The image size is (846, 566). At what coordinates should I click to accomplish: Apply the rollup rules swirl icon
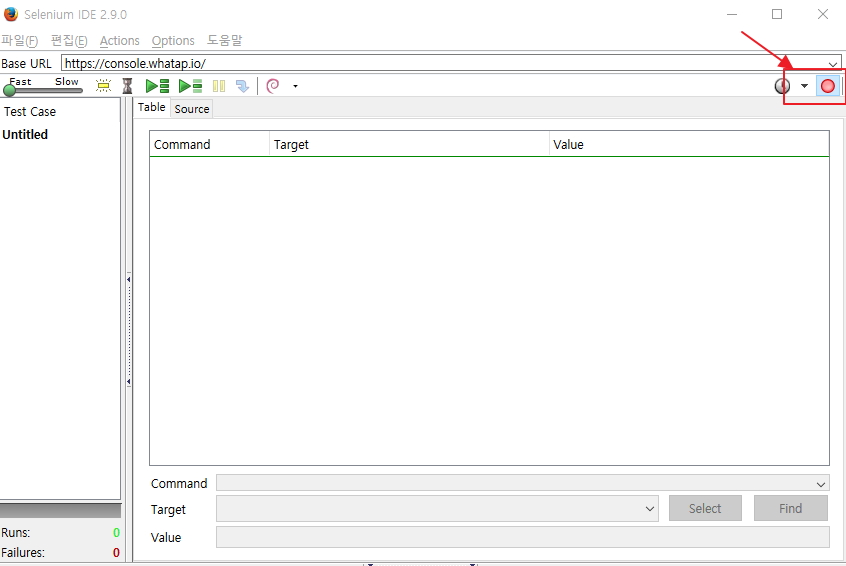click(x=273, y=86)
